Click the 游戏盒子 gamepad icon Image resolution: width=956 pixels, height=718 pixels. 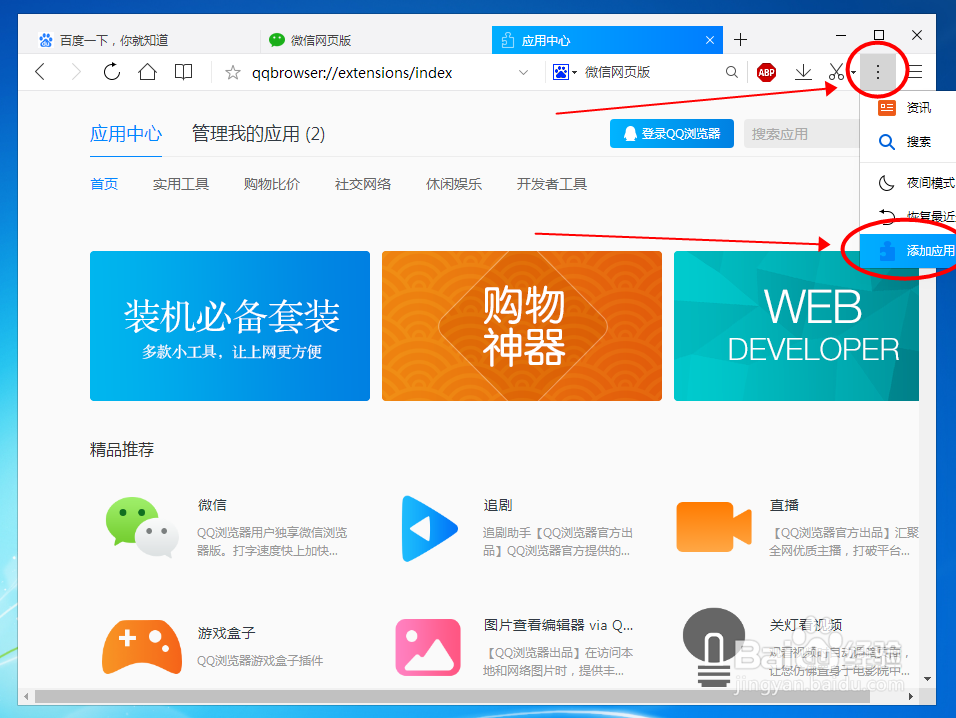pos(142,647)
